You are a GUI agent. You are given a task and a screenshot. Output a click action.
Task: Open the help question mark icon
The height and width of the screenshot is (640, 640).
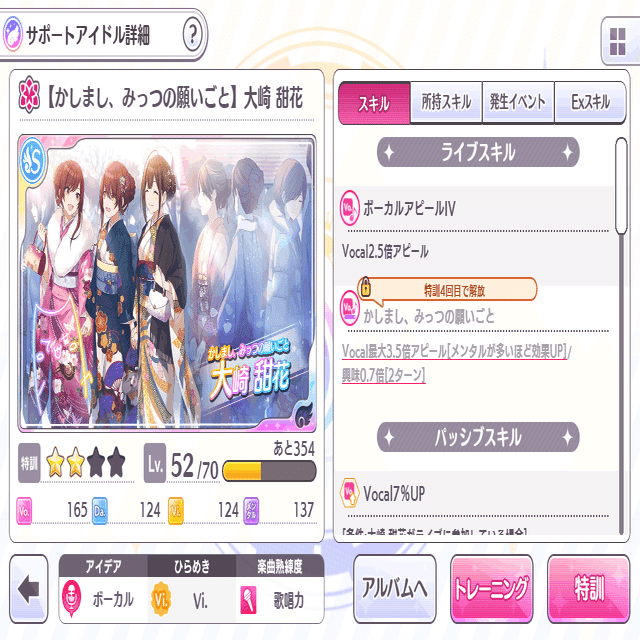192,35
